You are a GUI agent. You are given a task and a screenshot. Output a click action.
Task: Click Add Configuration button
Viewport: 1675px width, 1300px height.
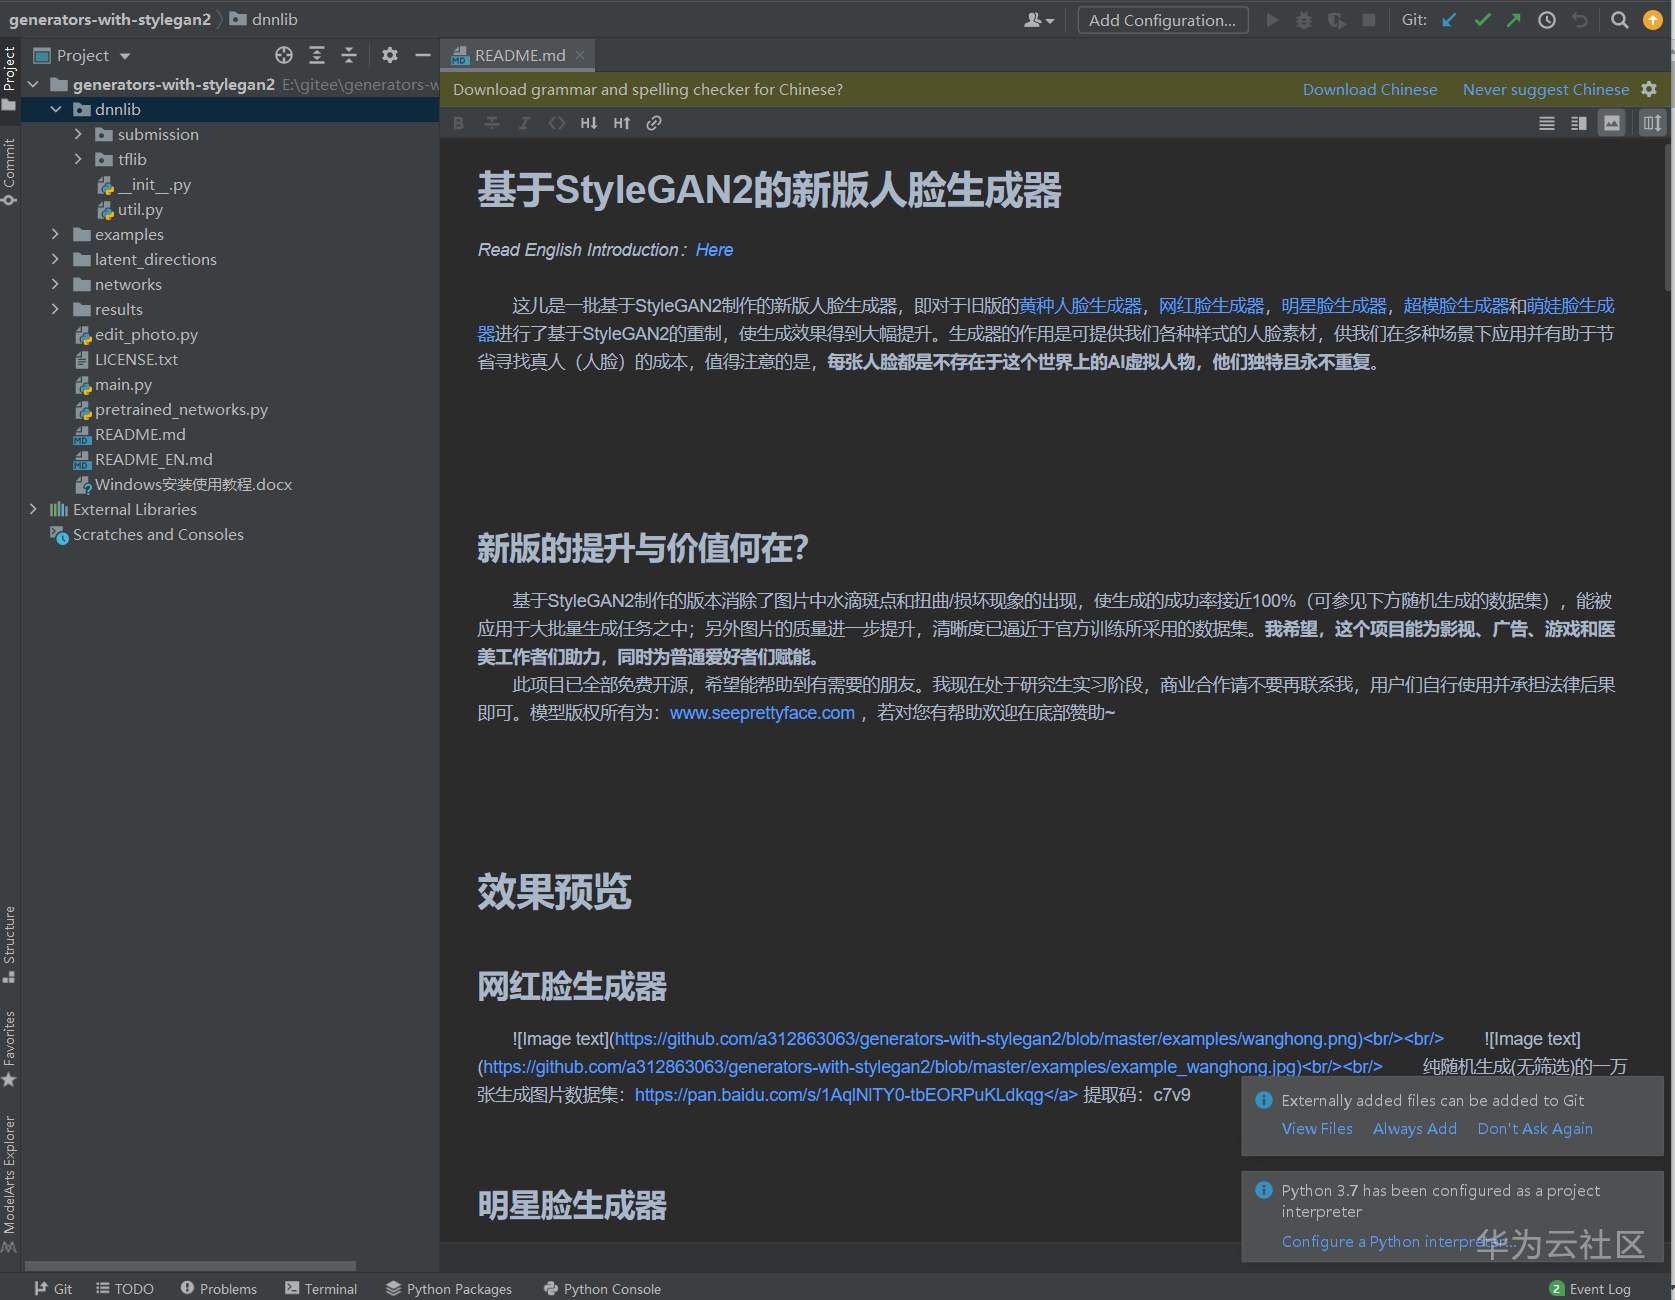[1162, 20]
